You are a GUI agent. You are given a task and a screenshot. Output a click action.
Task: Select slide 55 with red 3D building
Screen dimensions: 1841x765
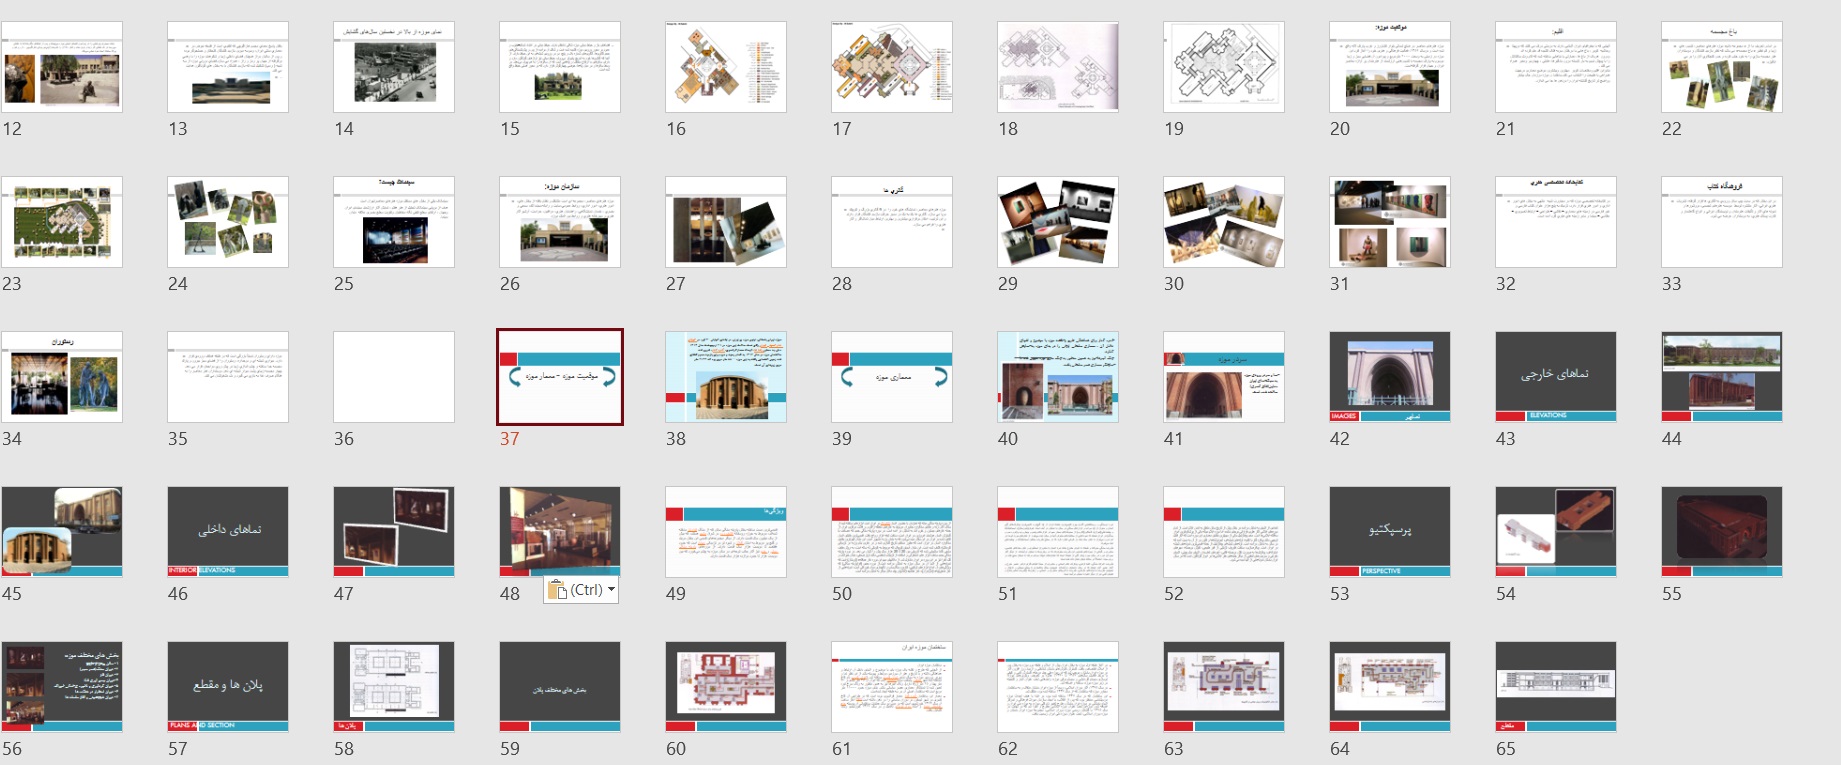pyautogui.click(x=1721, y=532)
